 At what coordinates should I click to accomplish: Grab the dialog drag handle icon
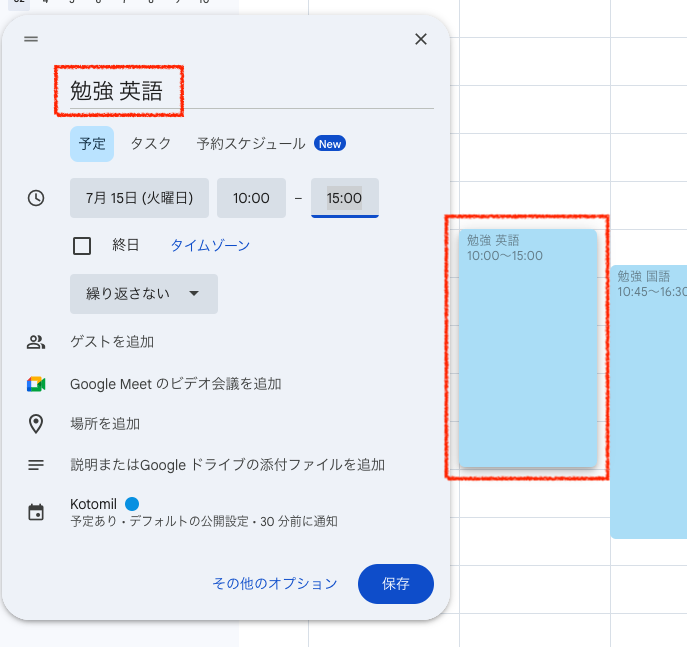tap(31, 39)
